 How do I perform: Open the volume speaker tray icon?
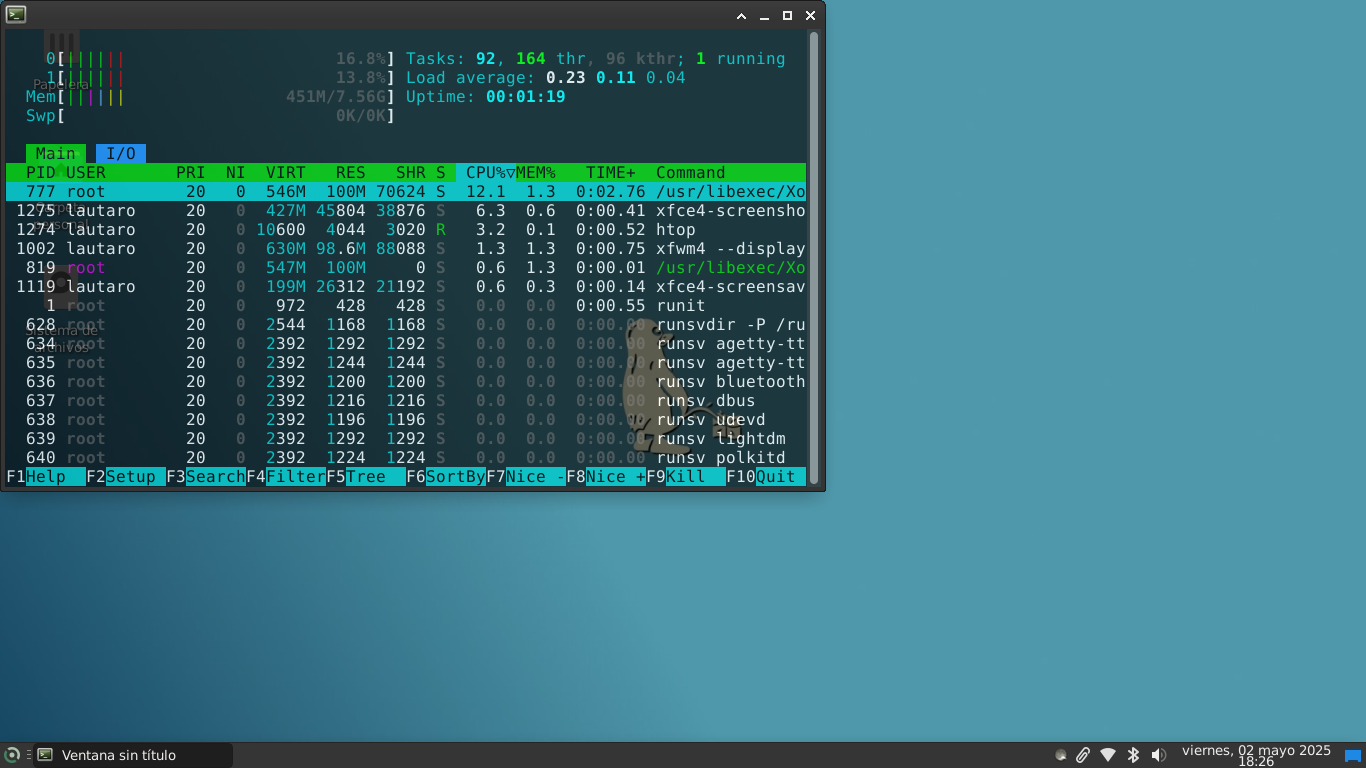(1159, 755)
